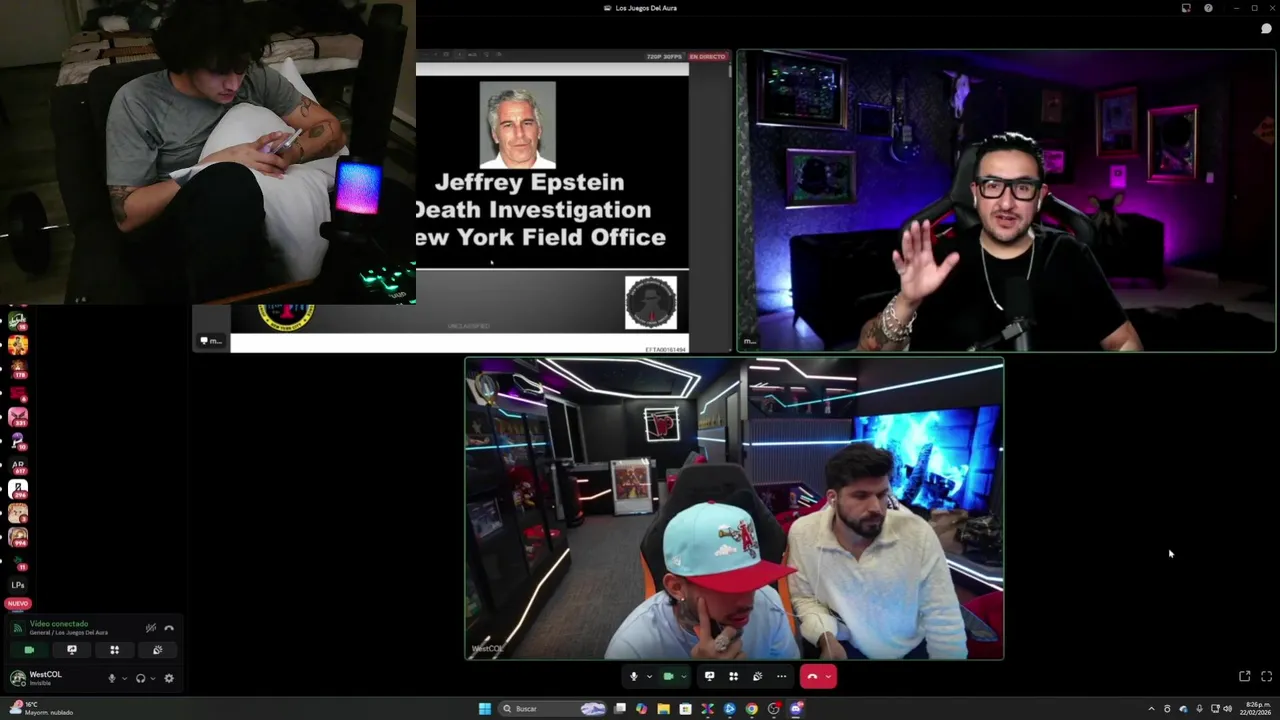Open Discord app icon on taskbar
The image size is (1280, 720).
click(x=796, y=709)
